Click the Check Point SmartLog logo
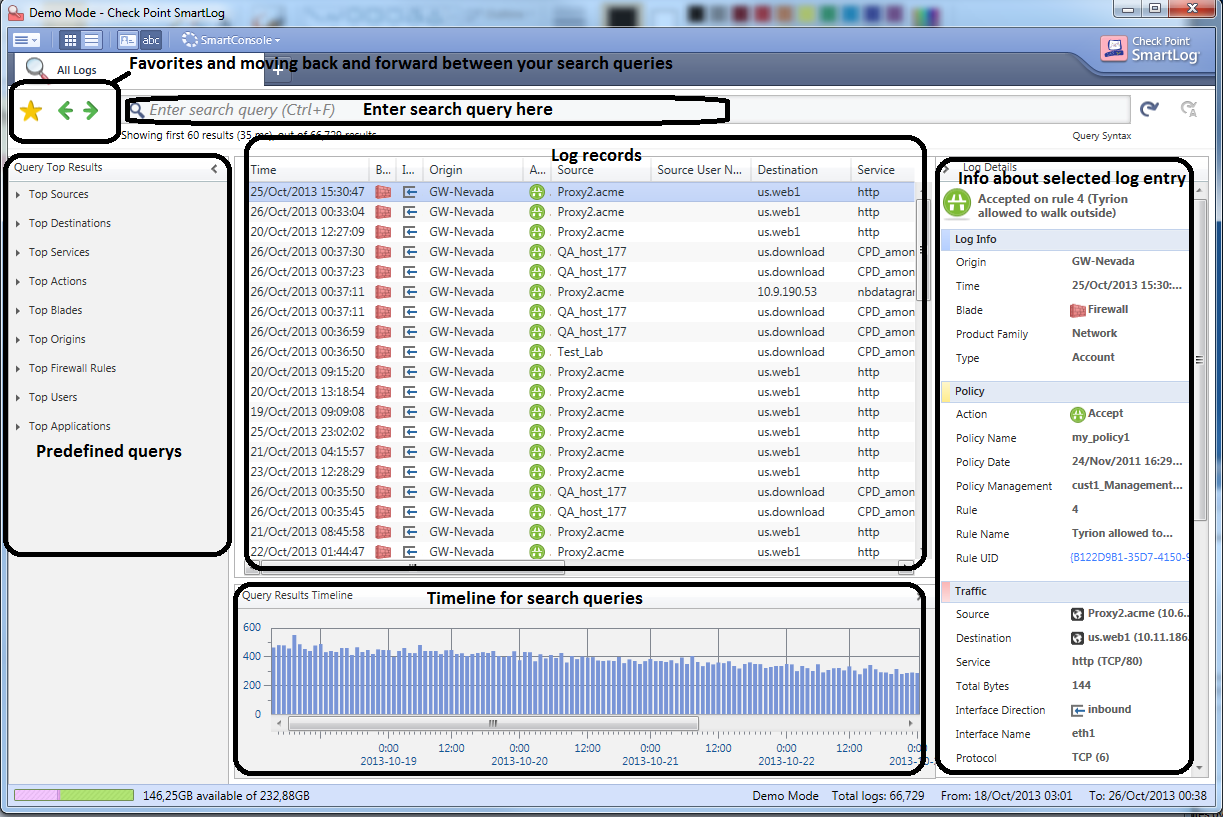1223x817 pixels. [x=1150, y=49]
